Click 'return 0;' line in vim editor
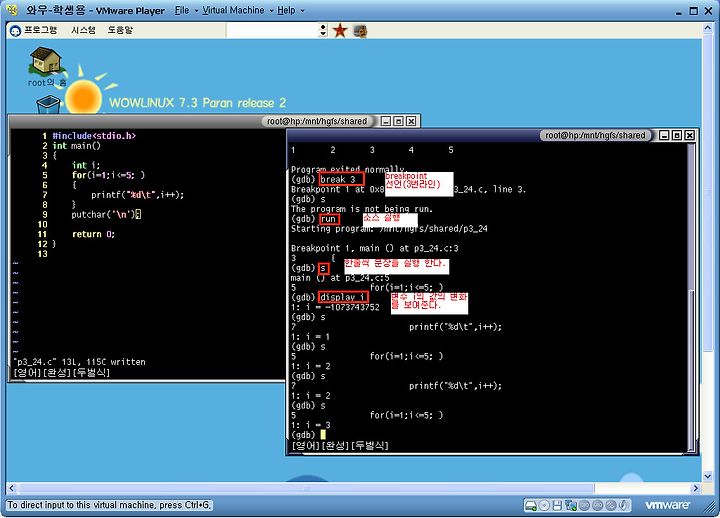The height and width of the screenshot is (518, 720). pos(94,234)
